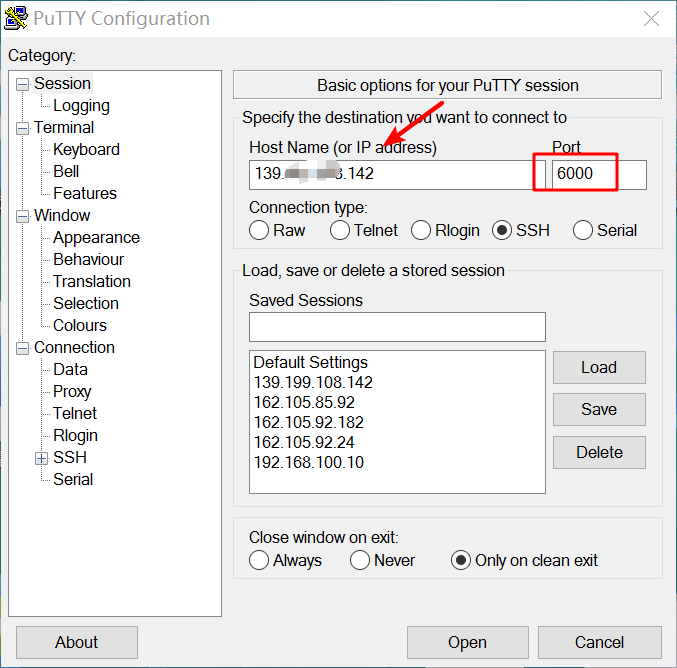Expand the SSH tree node

(41, 458)
